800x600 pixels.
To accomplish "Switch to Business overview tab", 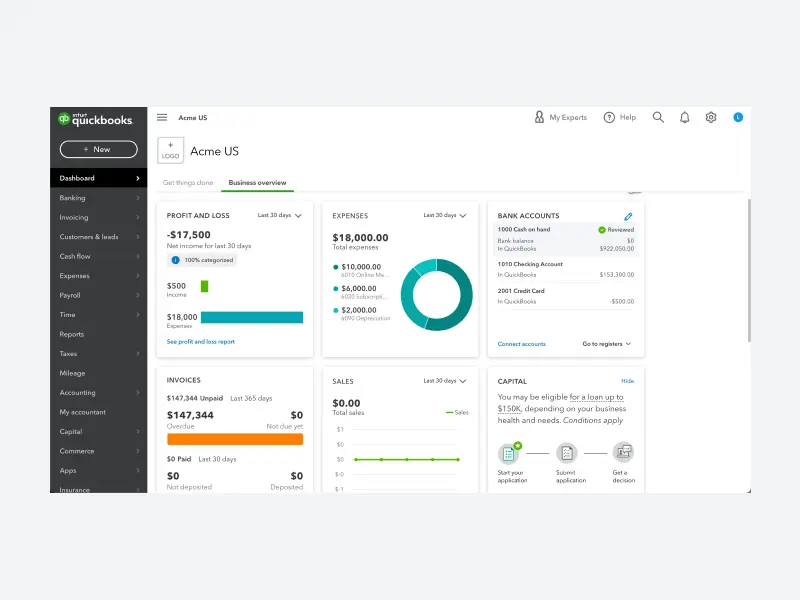I will tap(257, 183).
